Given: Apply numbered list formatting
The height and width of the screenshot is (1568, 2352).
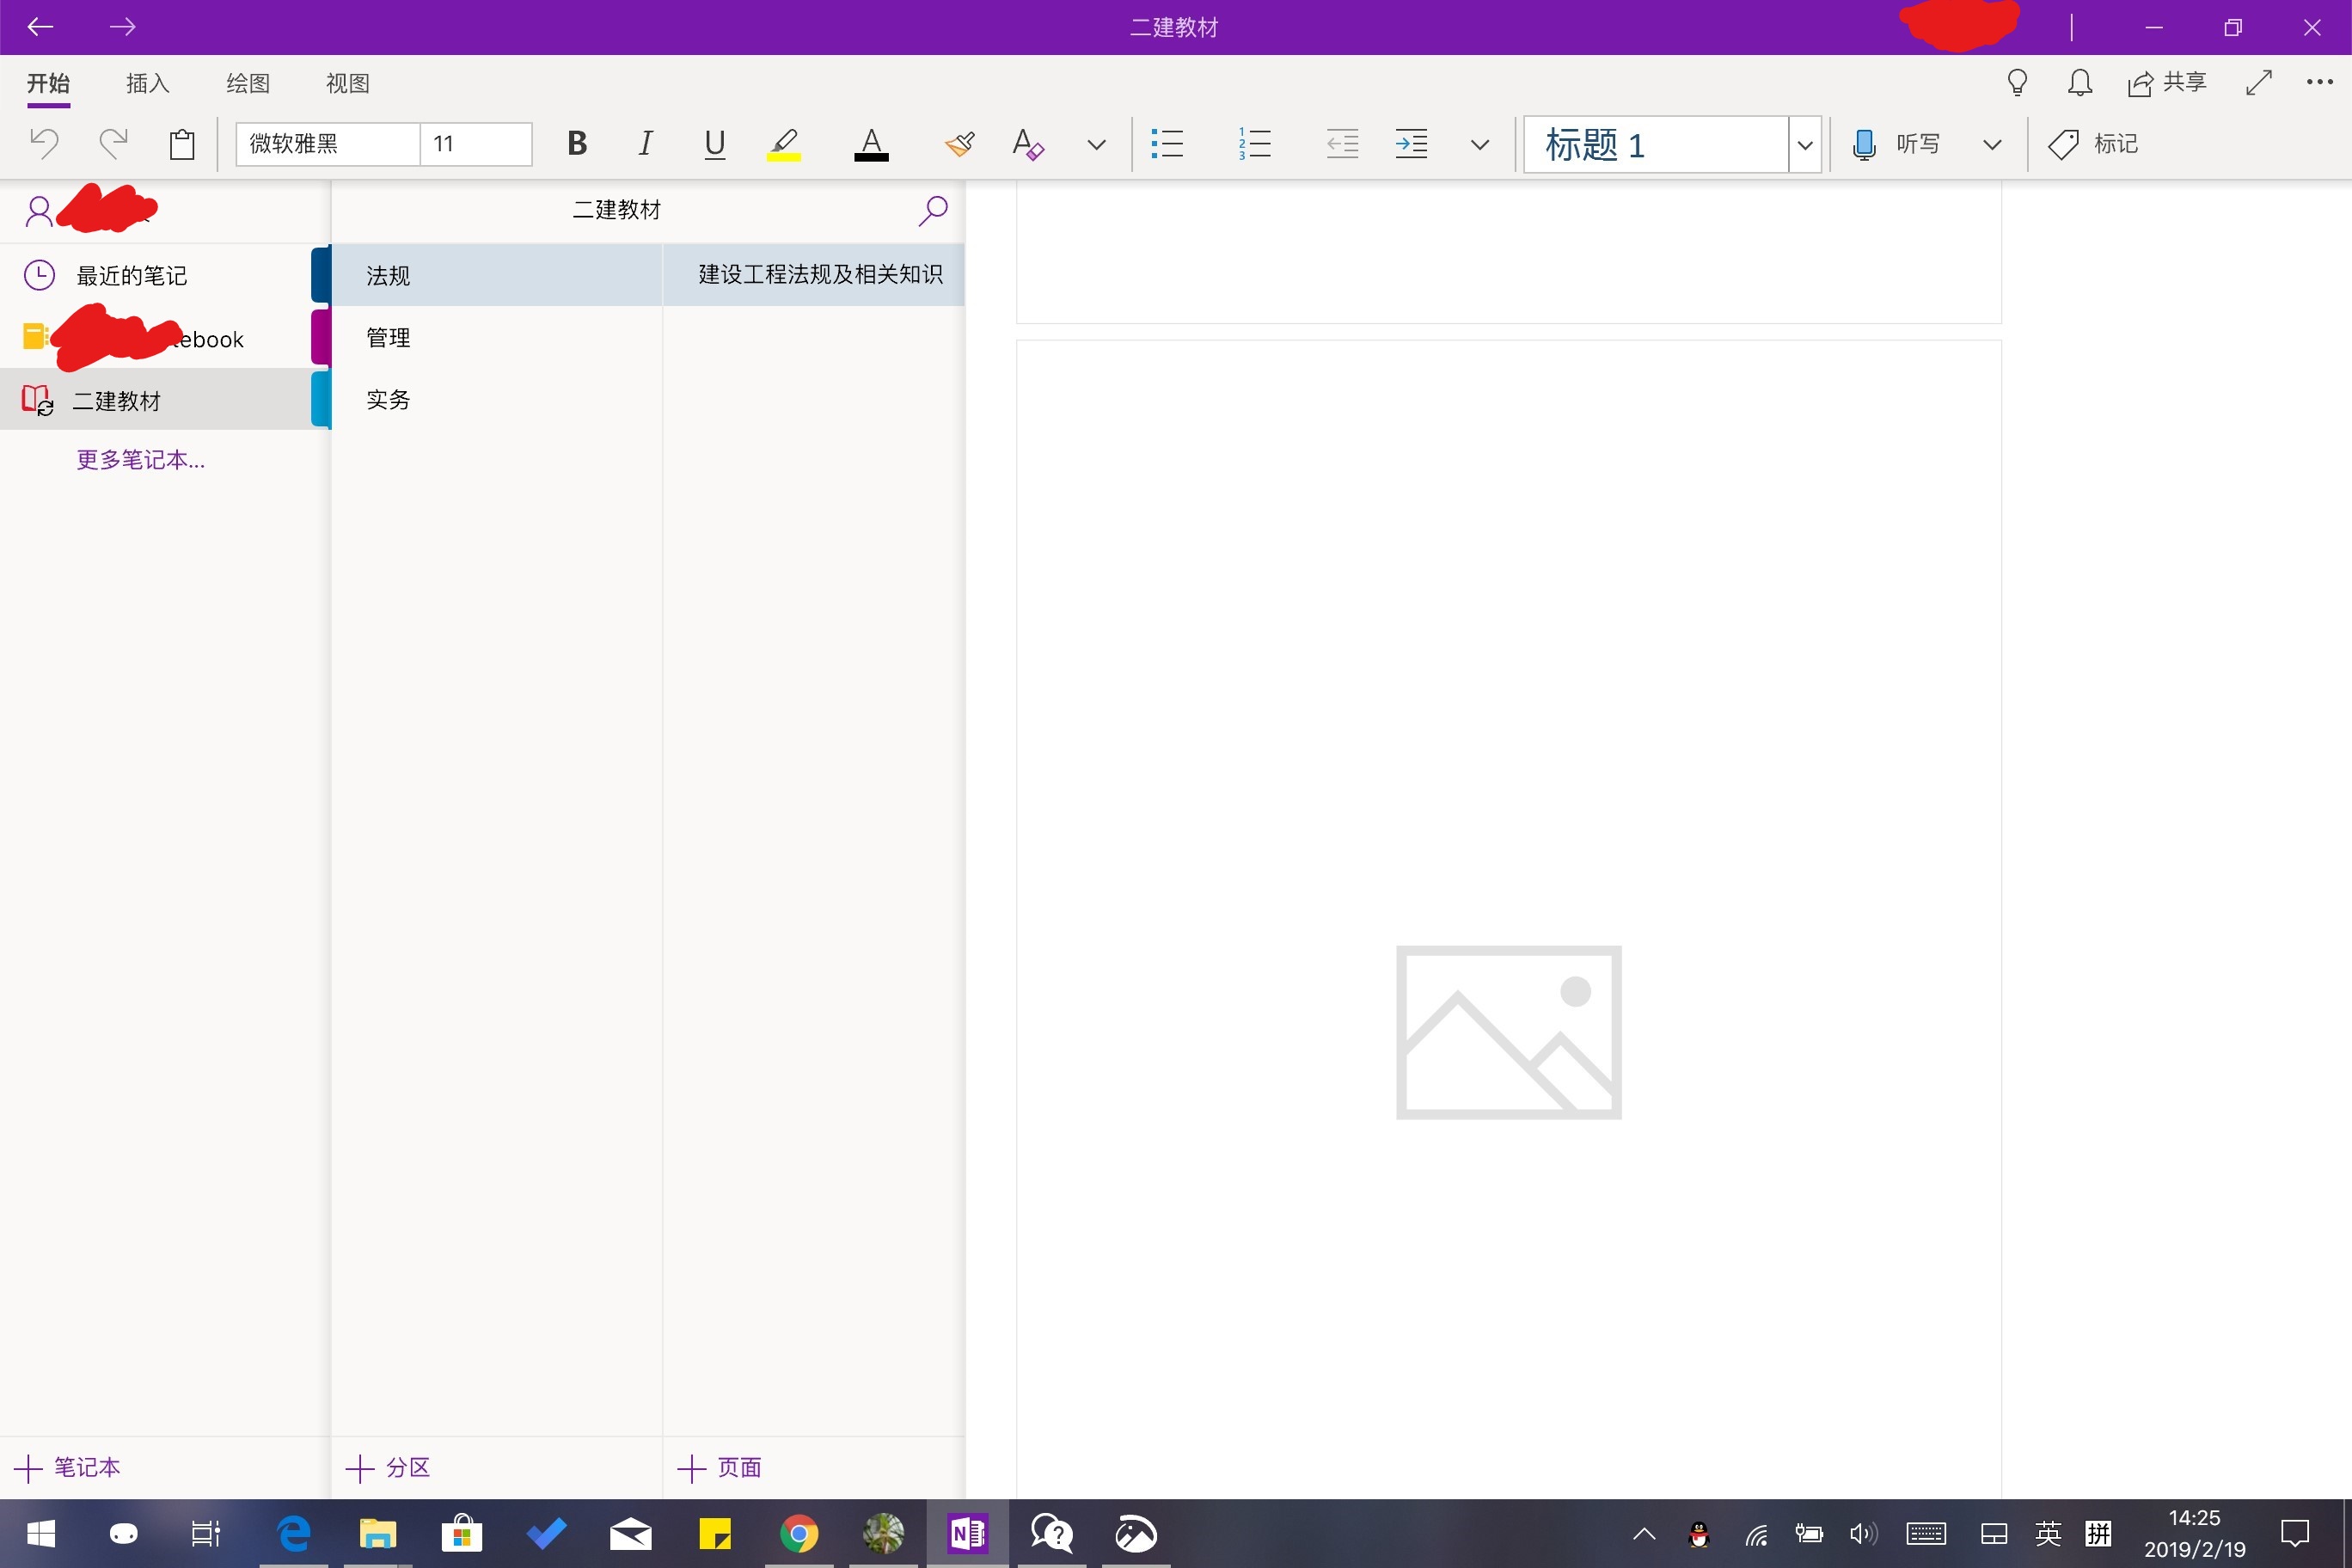Looking at the screenshot, I should point(1255,144).
